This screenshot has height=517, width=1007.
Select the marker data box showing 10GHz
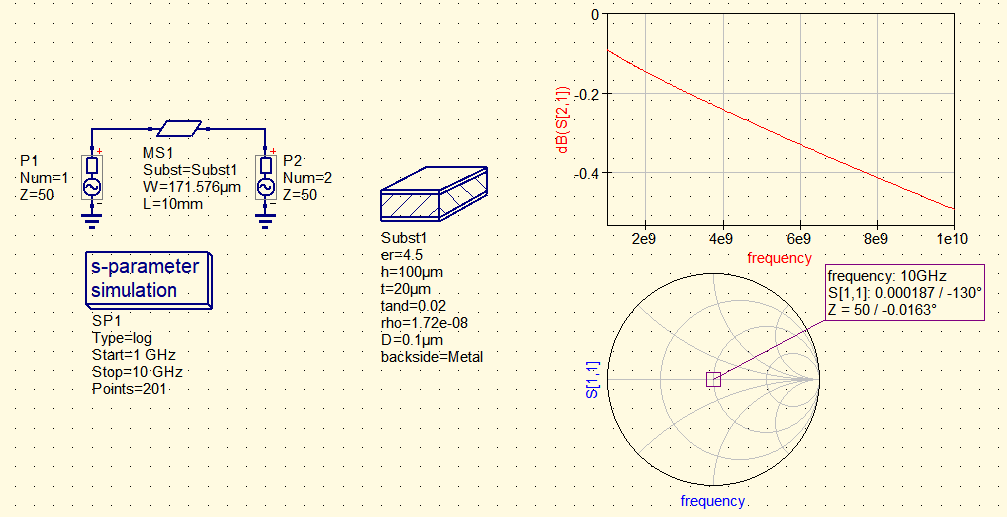(x=905, y=292)
